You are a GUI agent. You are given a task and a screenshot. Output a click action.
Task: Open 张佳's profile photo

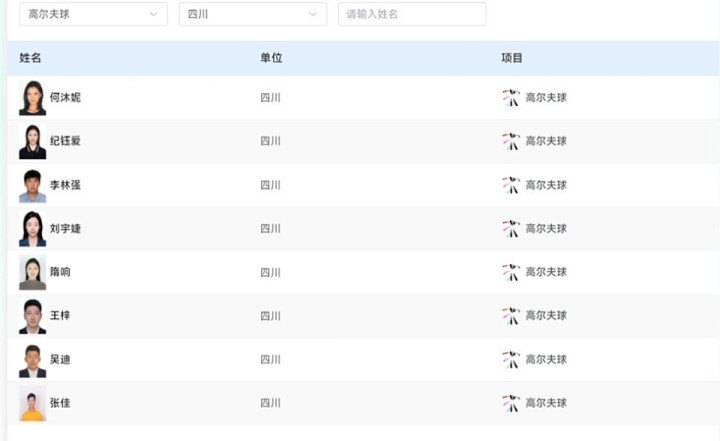32,403
